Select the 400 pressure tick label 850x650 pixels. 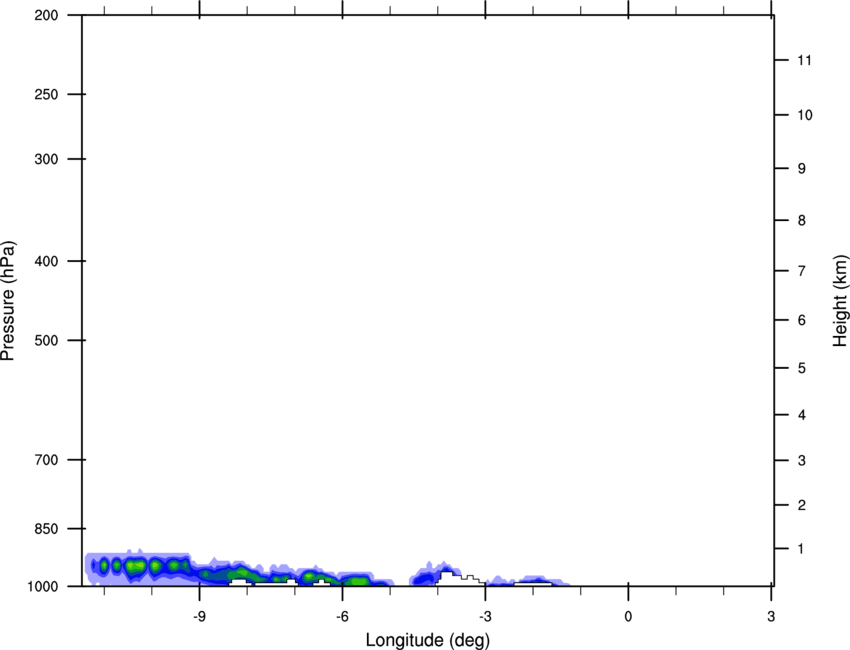pos(46,261)
